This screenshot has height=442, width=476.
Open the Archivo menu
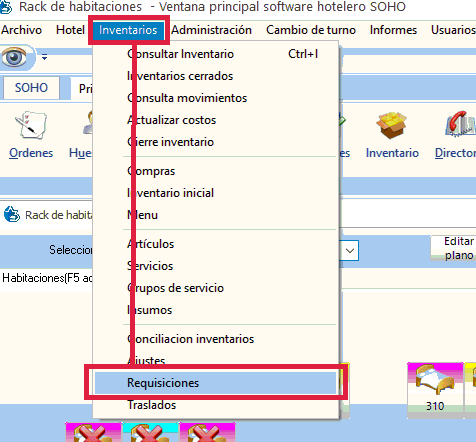(22, 30)
